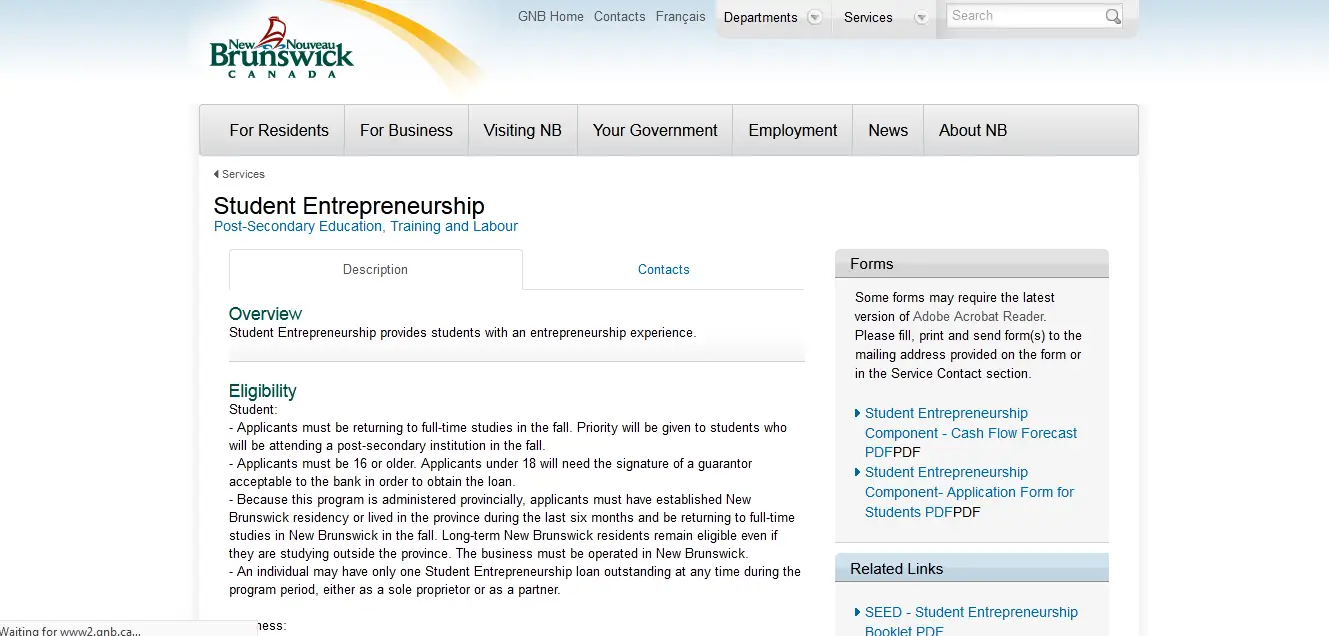
Task: Go to the Employment section
Action: (x=792, y=130)
